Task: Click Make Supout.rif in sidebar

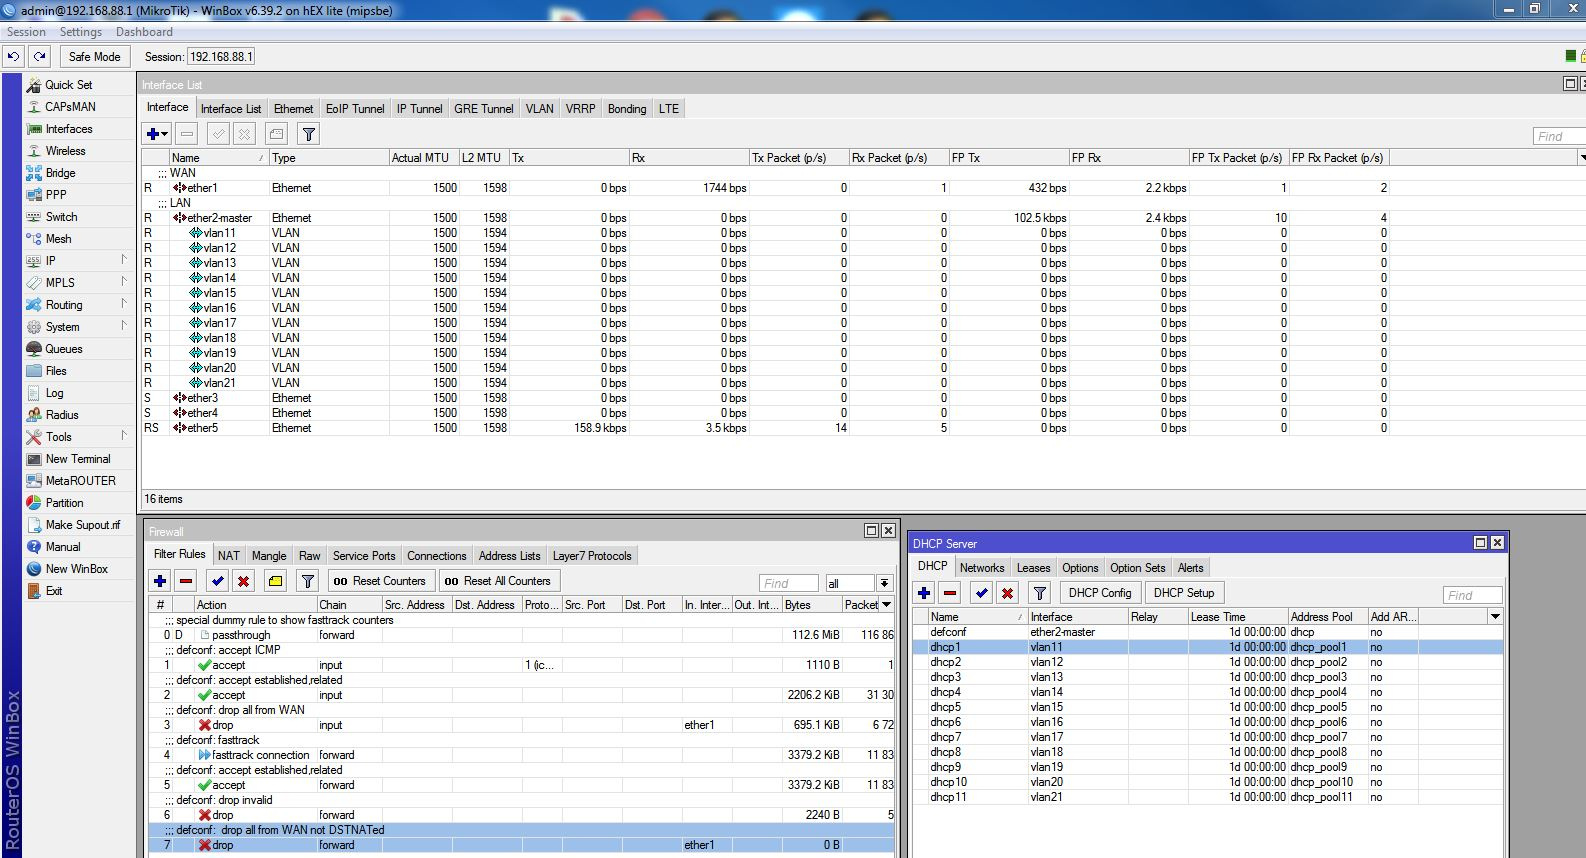Action: (82, 525)
